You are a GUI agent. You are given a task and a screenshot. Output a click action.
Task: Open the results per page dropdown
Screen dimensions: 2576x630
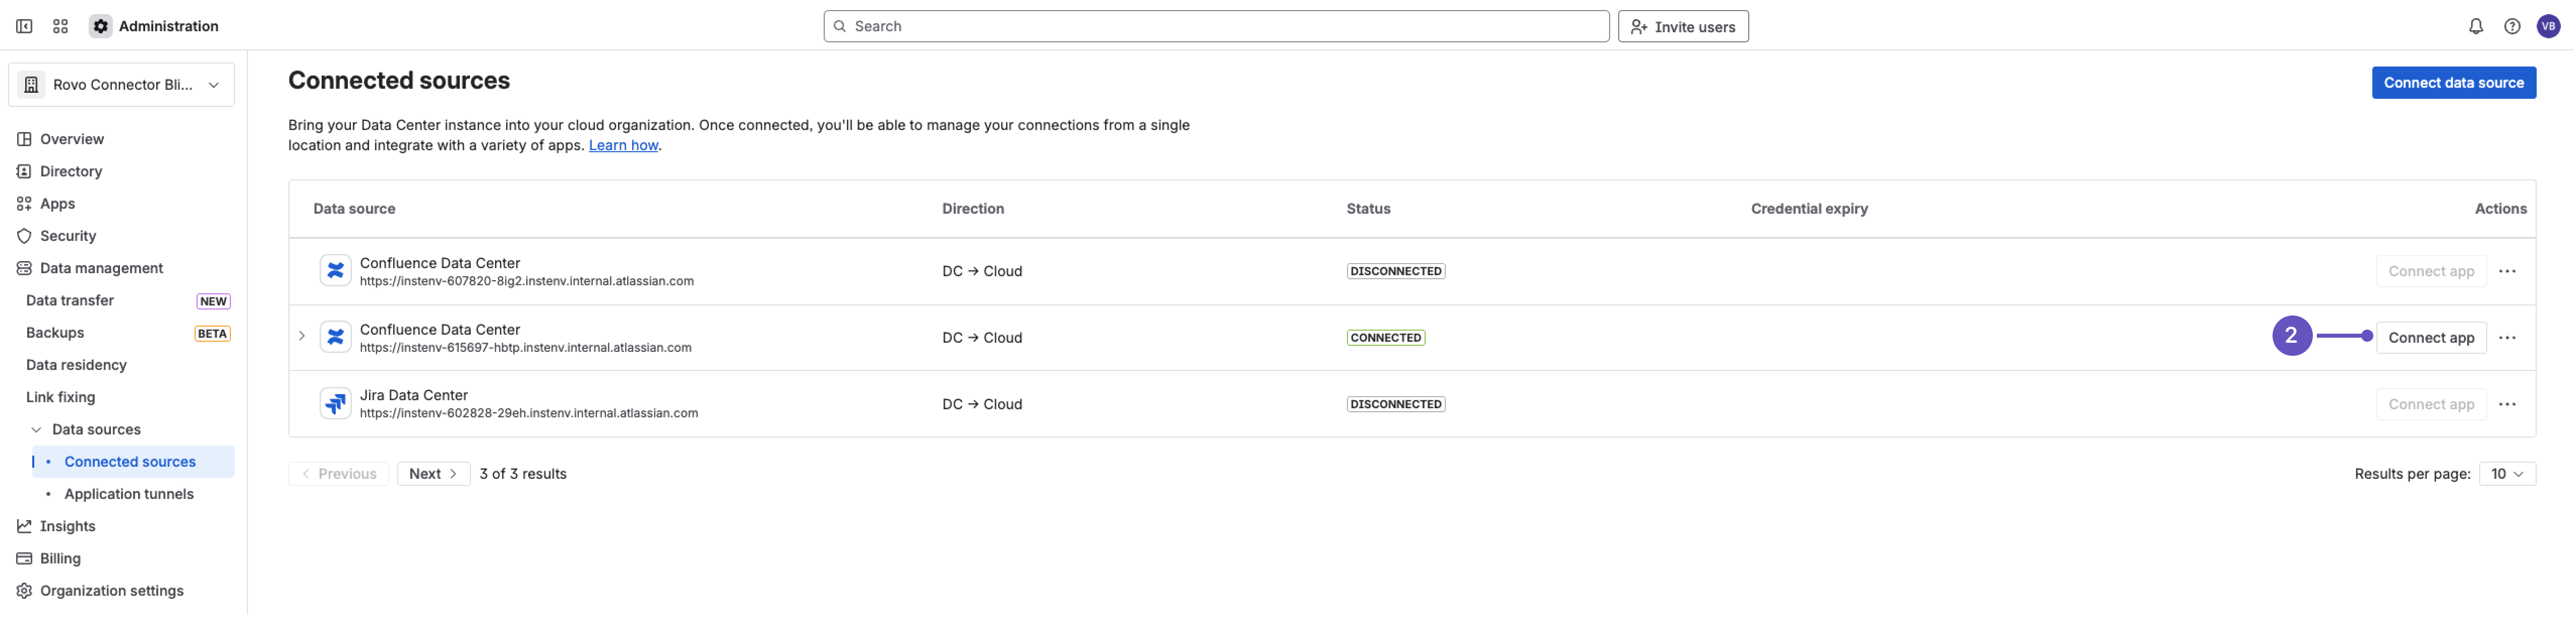coord(2507,473)
